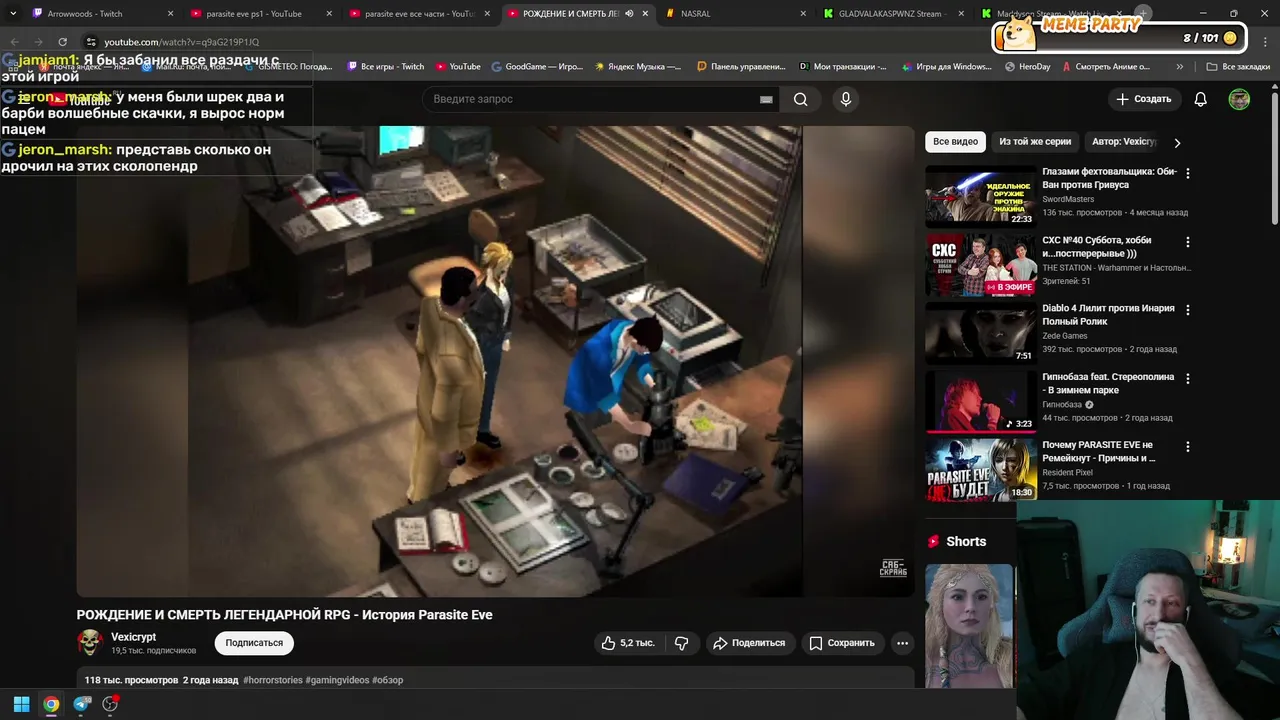Subscribe with the 'Подписаться' button
The width and height of the screenshot is (1280, 720).
(x=254, y=643)
